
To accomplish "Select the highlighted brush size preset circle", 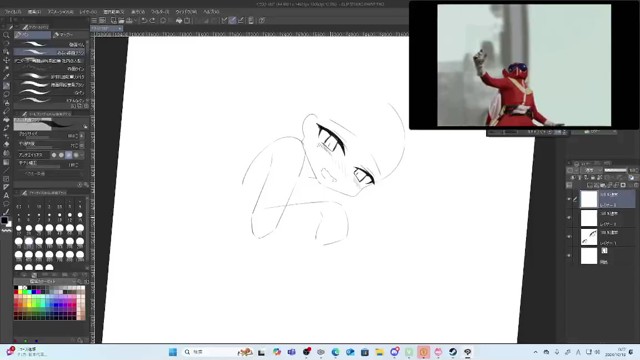I will (x=29, y=242).
